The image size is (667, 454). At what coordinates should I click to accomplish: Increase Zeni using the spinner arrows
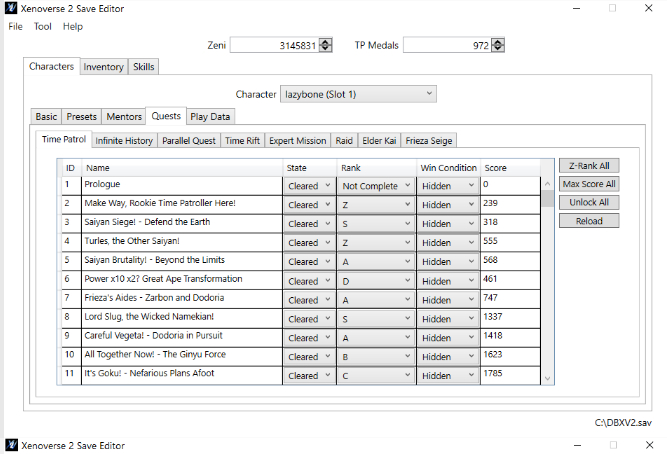click(325, 45)
